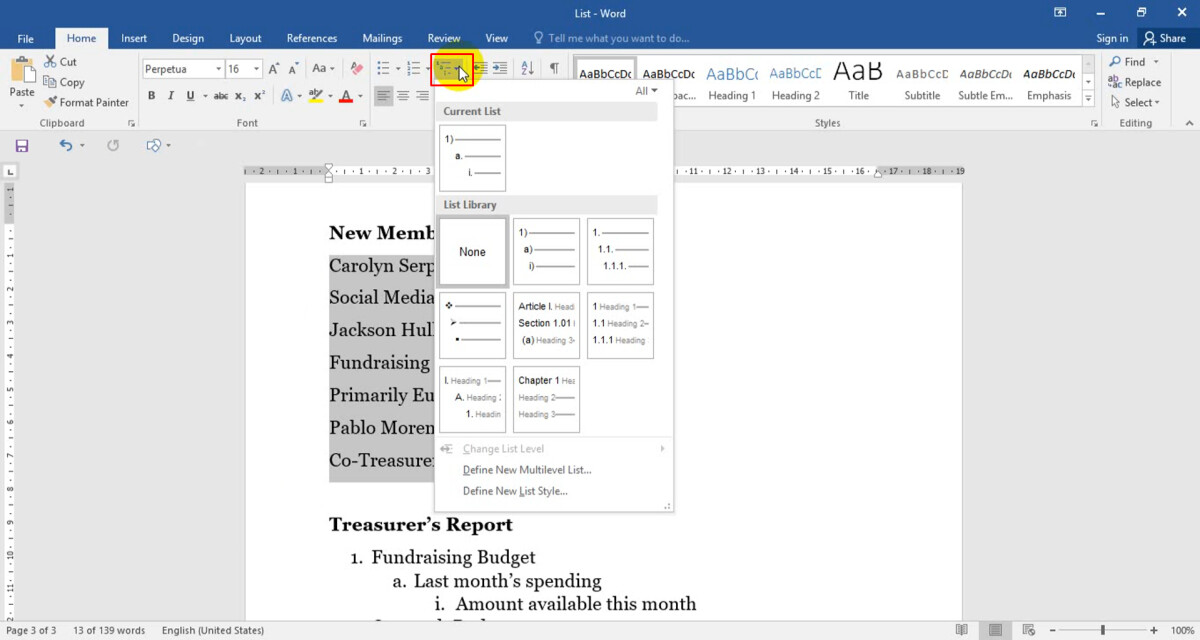Select the Article I Section 1.01 list format

pyautogui.click(x=546, y=325)
